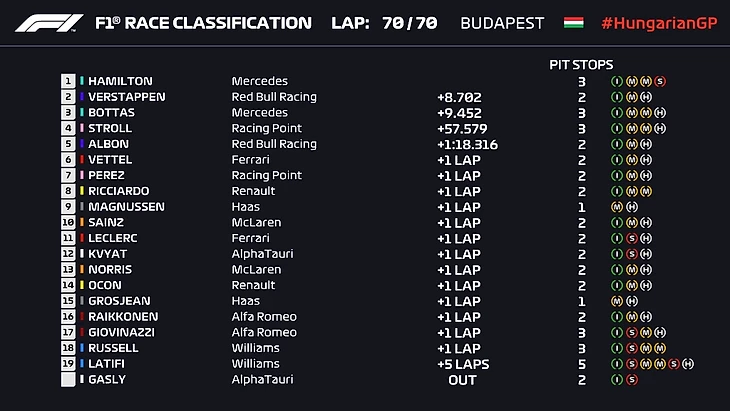Click Grosjean's hard tyre icon
Screen dimensions: 730x411
coord(632,301)
